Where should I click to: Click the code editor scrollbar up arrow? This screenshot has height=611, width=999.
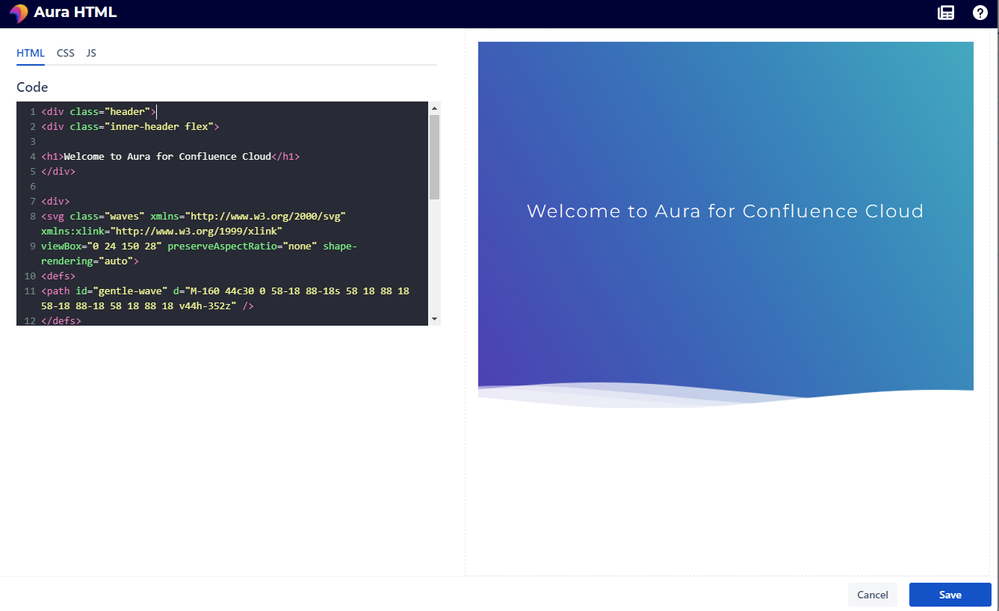(435, 108)
